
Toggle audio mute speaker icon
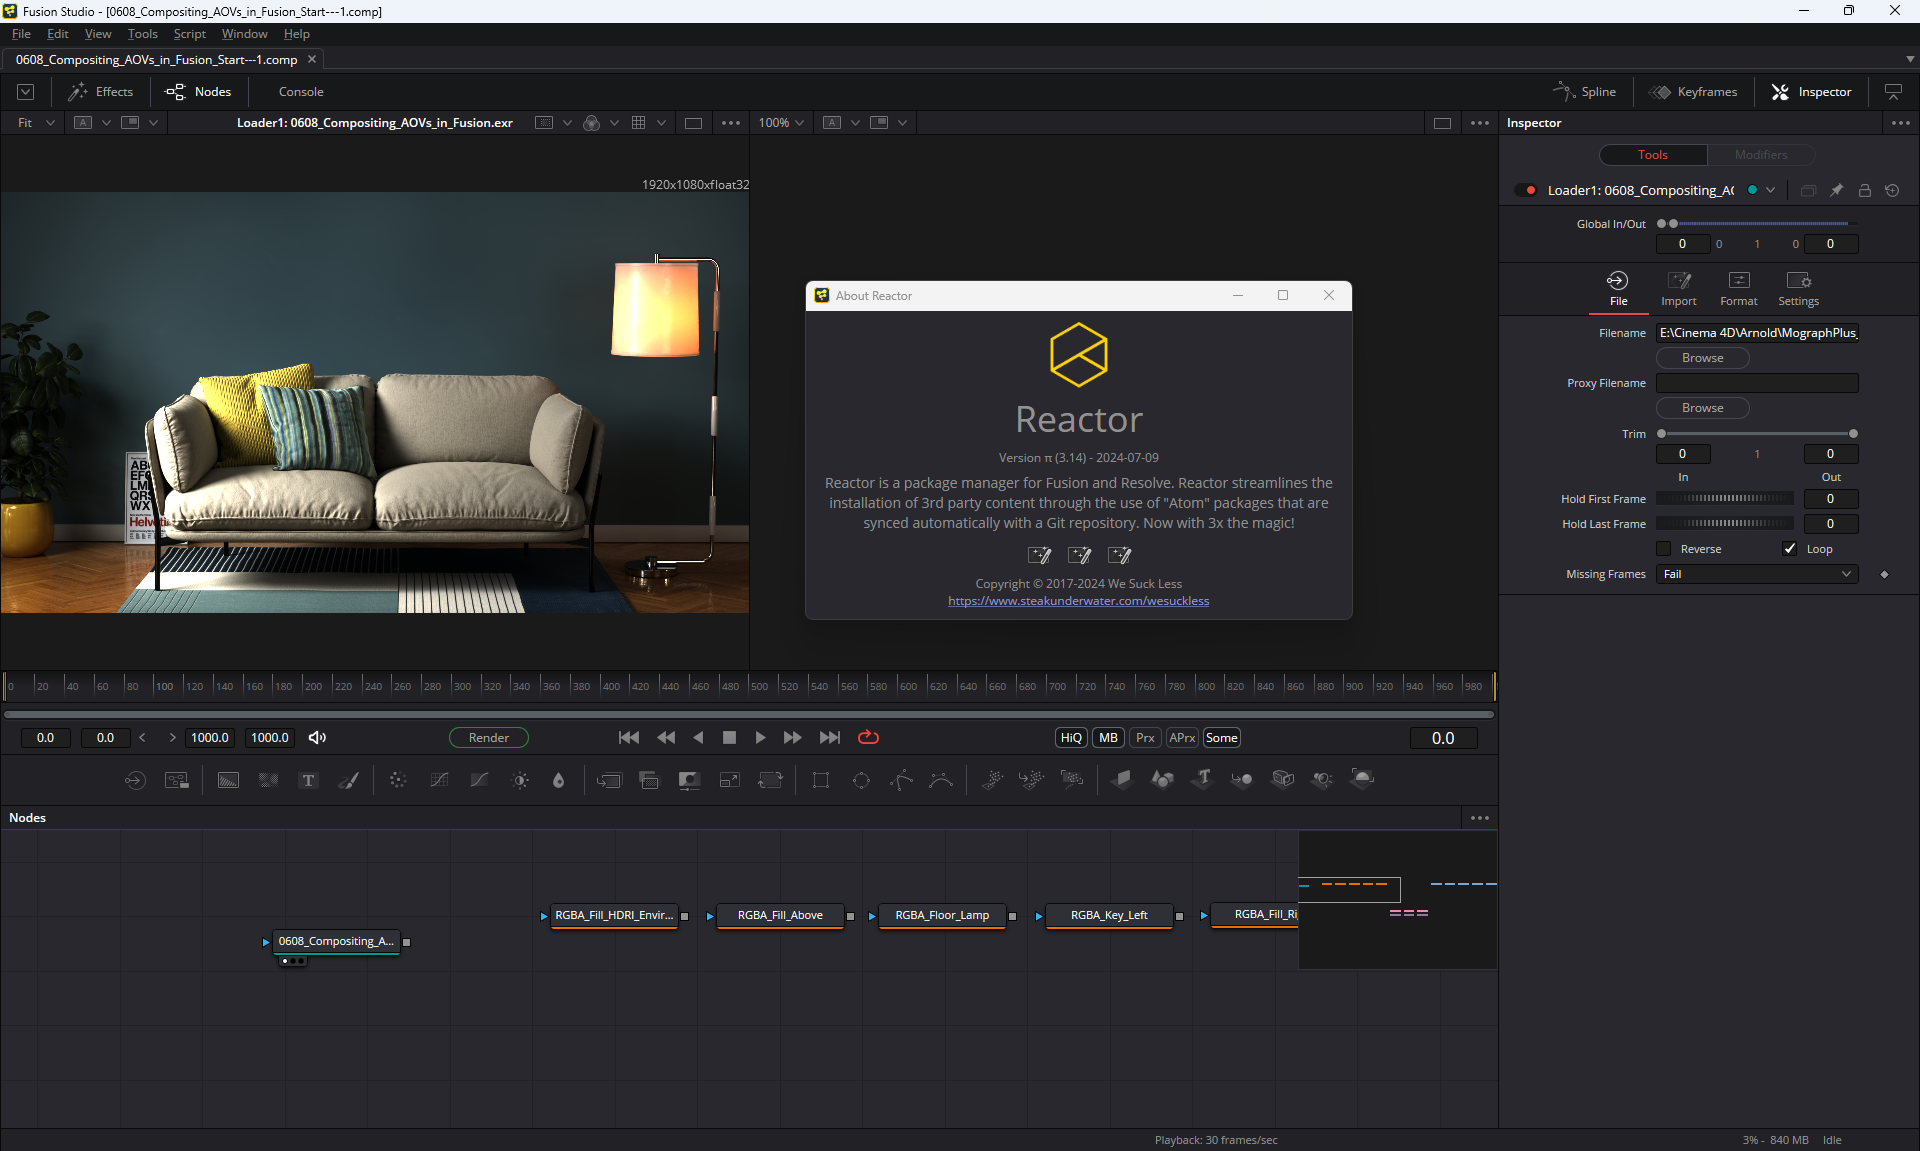(x=317, y=738)
